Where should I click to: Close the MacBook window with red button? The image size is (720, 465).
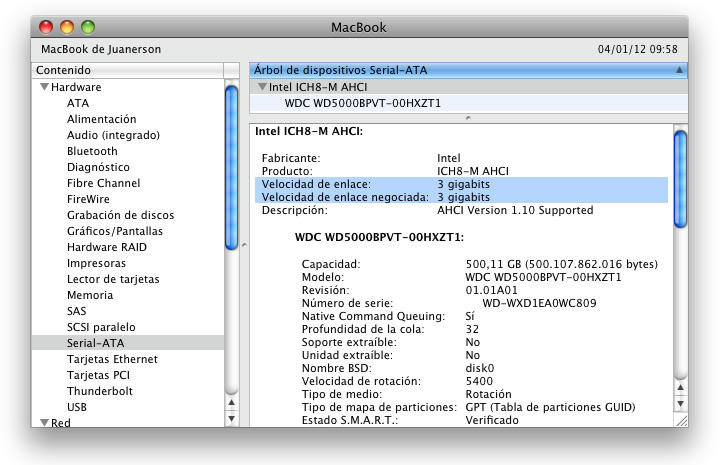(46, 27)
